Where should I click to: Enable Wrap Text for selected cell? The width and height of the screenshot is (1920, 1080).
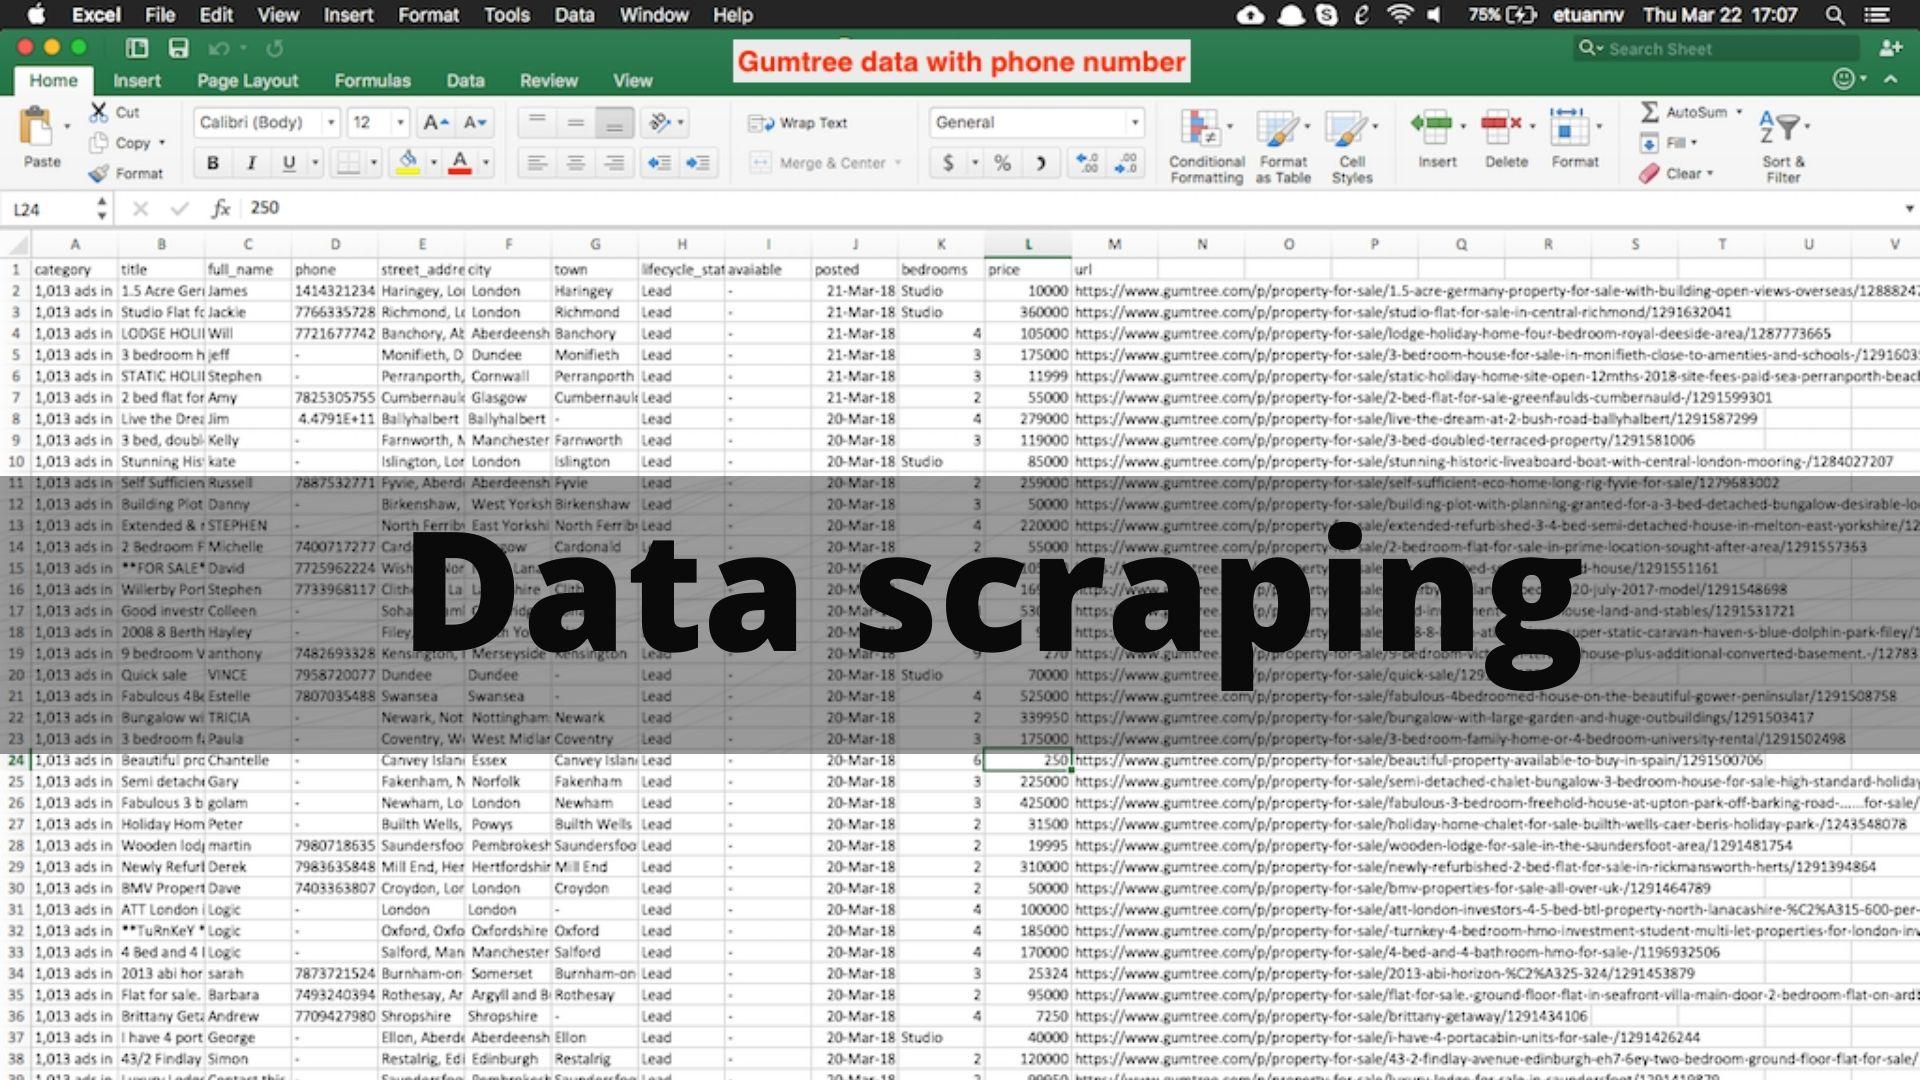[x=800, y=122]
